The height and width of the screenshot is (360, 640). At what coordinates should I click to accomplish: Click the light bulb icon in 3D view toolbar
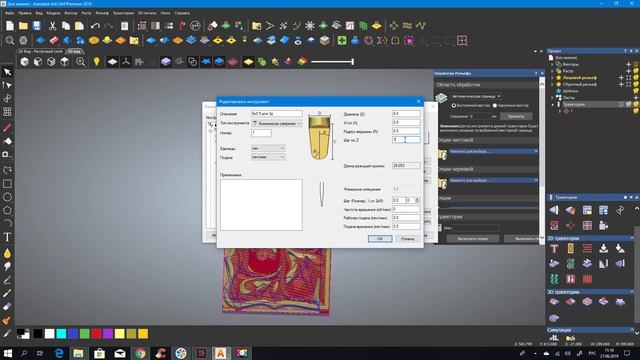96,62
